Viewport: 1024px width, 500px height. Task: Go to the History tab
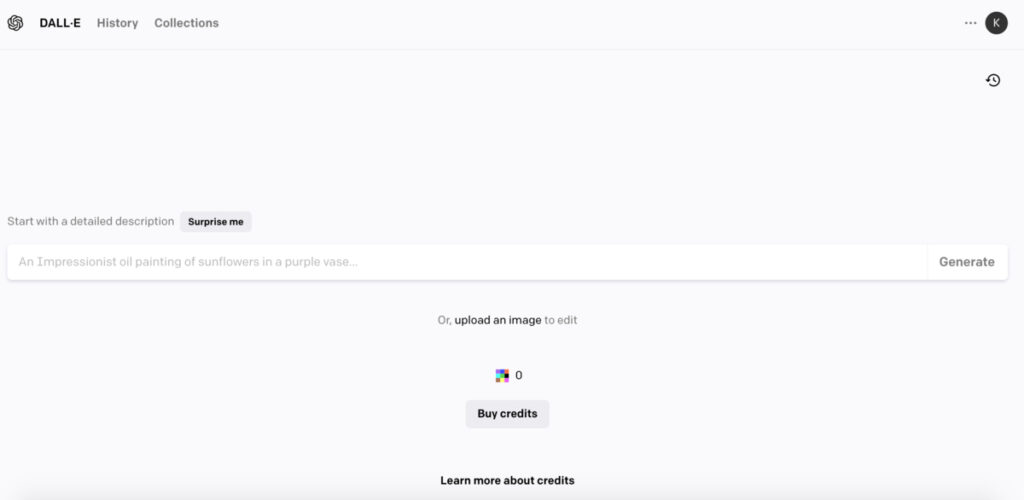click(117, 23)
